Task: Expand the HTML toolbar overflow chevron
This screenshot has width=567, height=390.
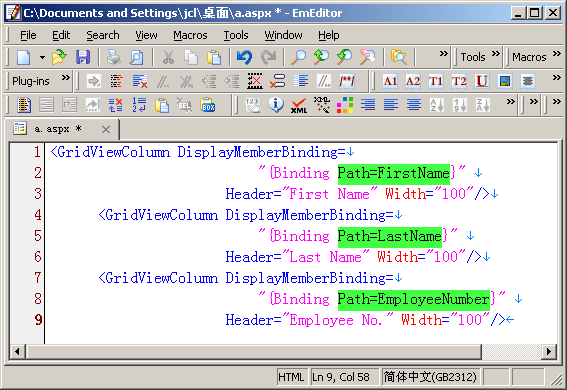Action: tap(557, 78)
